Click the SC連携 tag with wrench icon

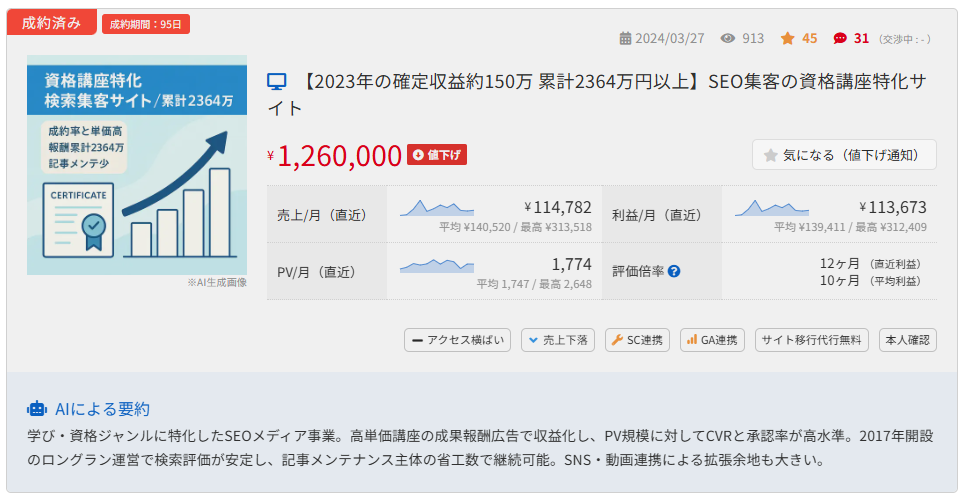tap(637, 340)
